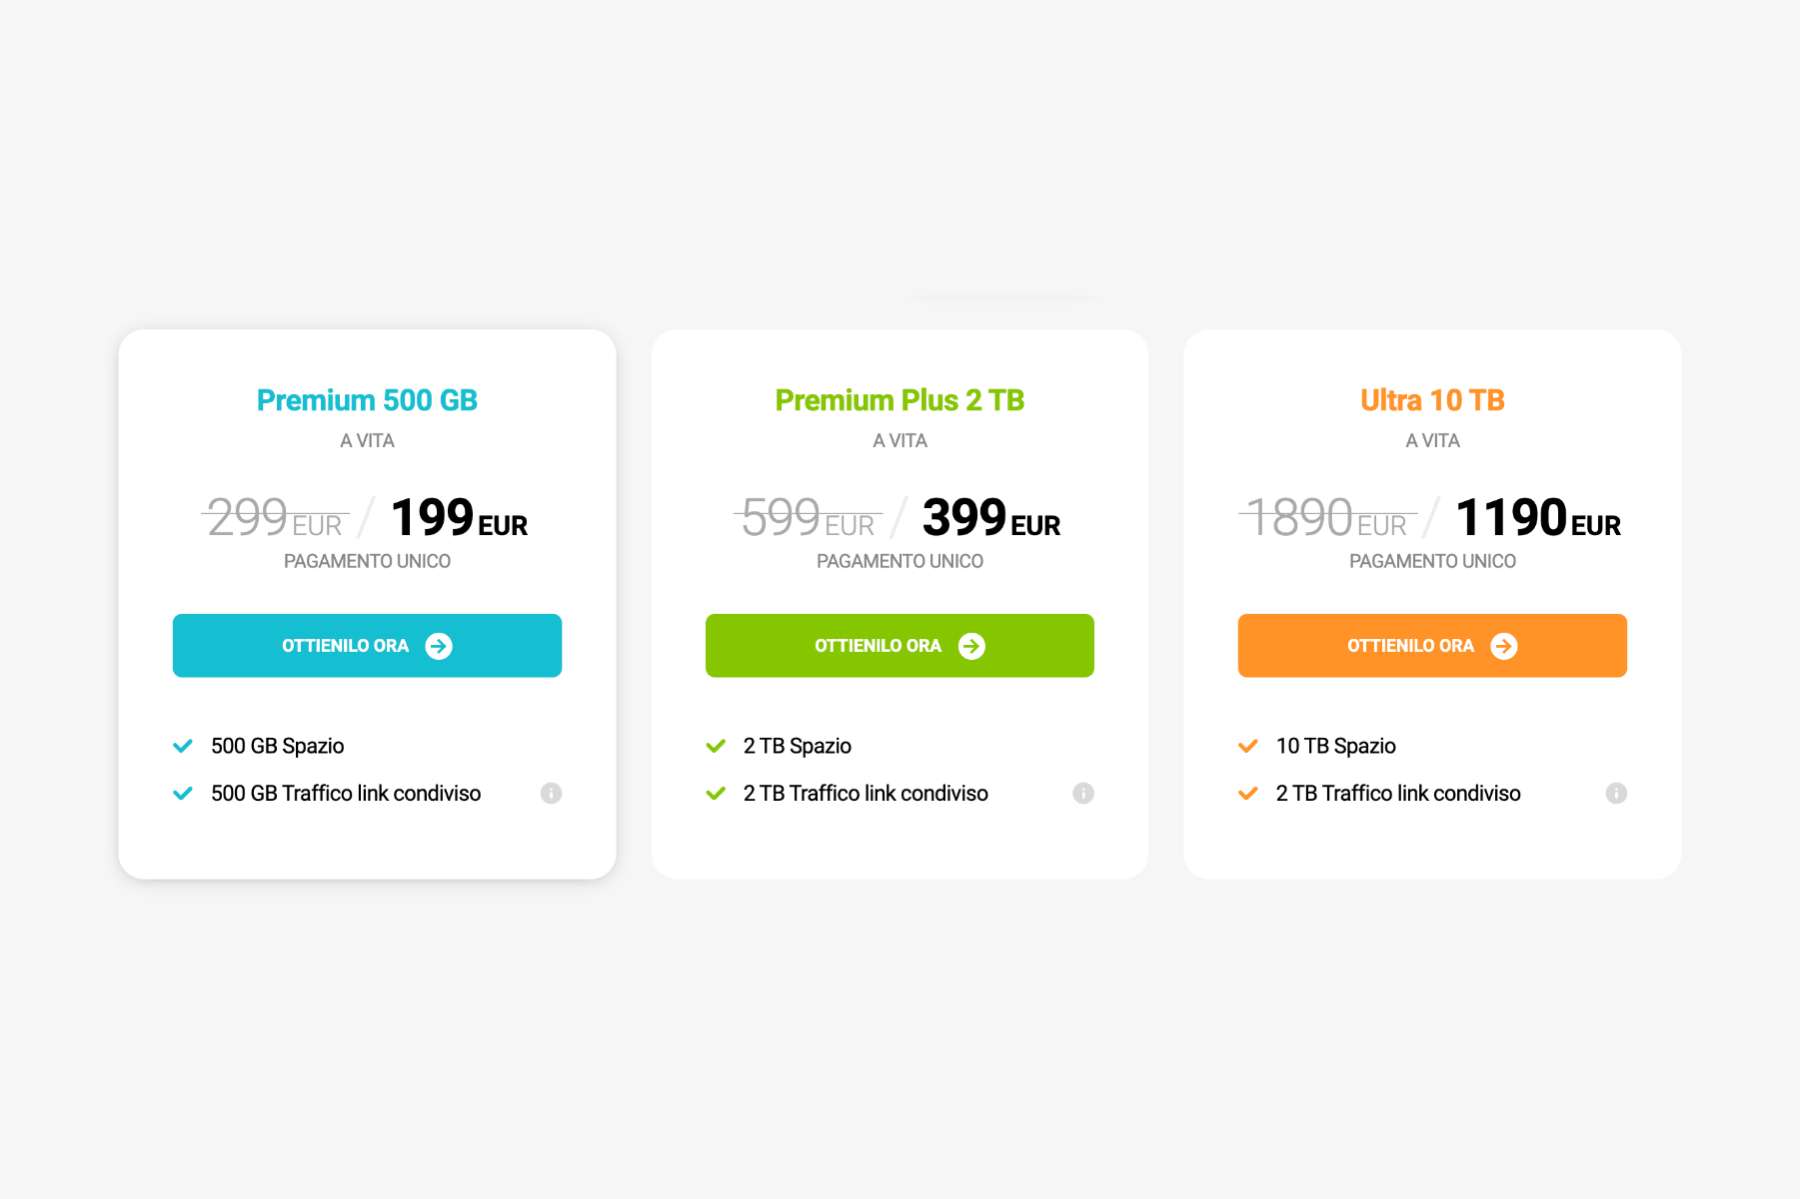Click the 399 EUR discounted price
The width and height of the screenshot is (1800, 1199).
[x=991, y=518]
